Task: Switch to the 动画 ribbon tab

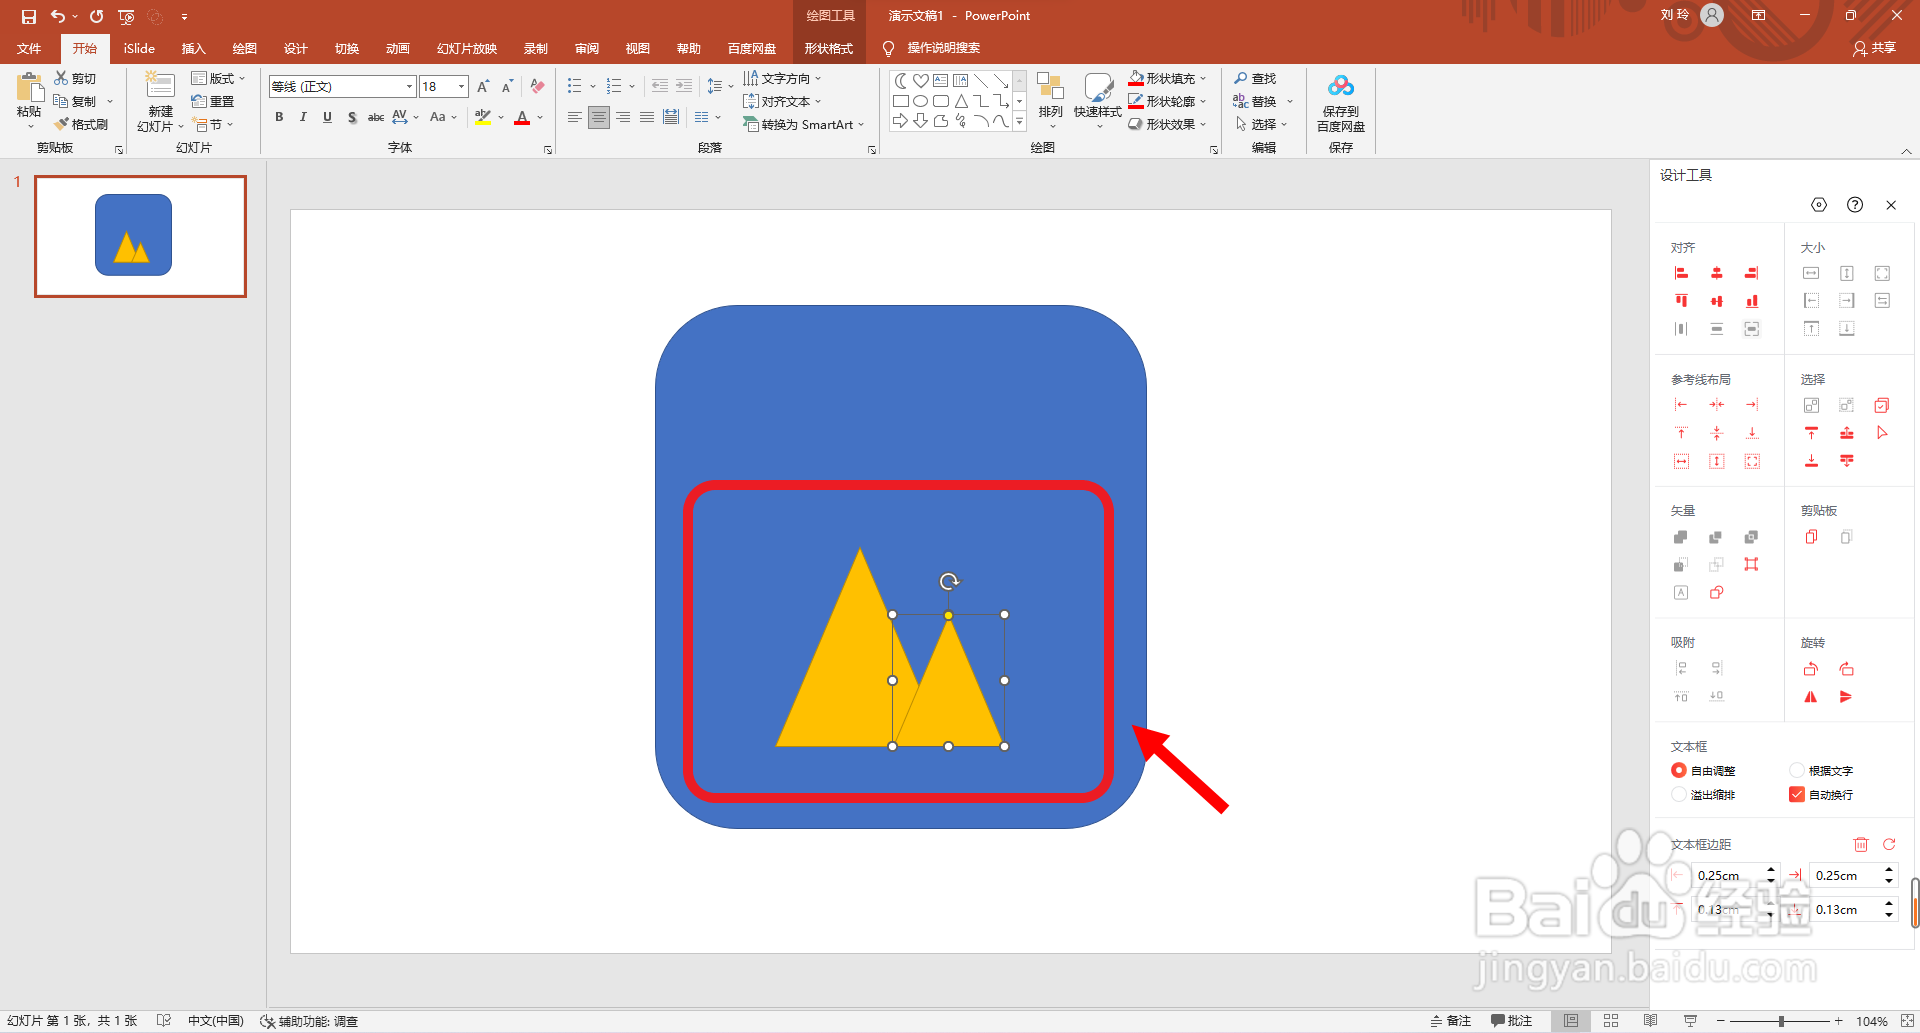Action: pos(398,48)
